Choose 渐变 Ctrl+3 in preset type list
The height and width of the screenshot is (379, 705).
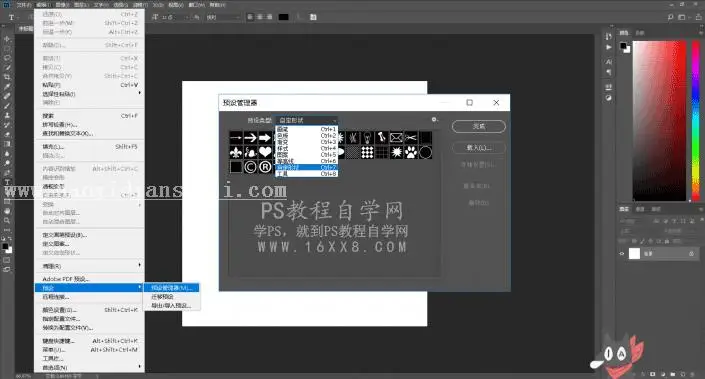307,142
